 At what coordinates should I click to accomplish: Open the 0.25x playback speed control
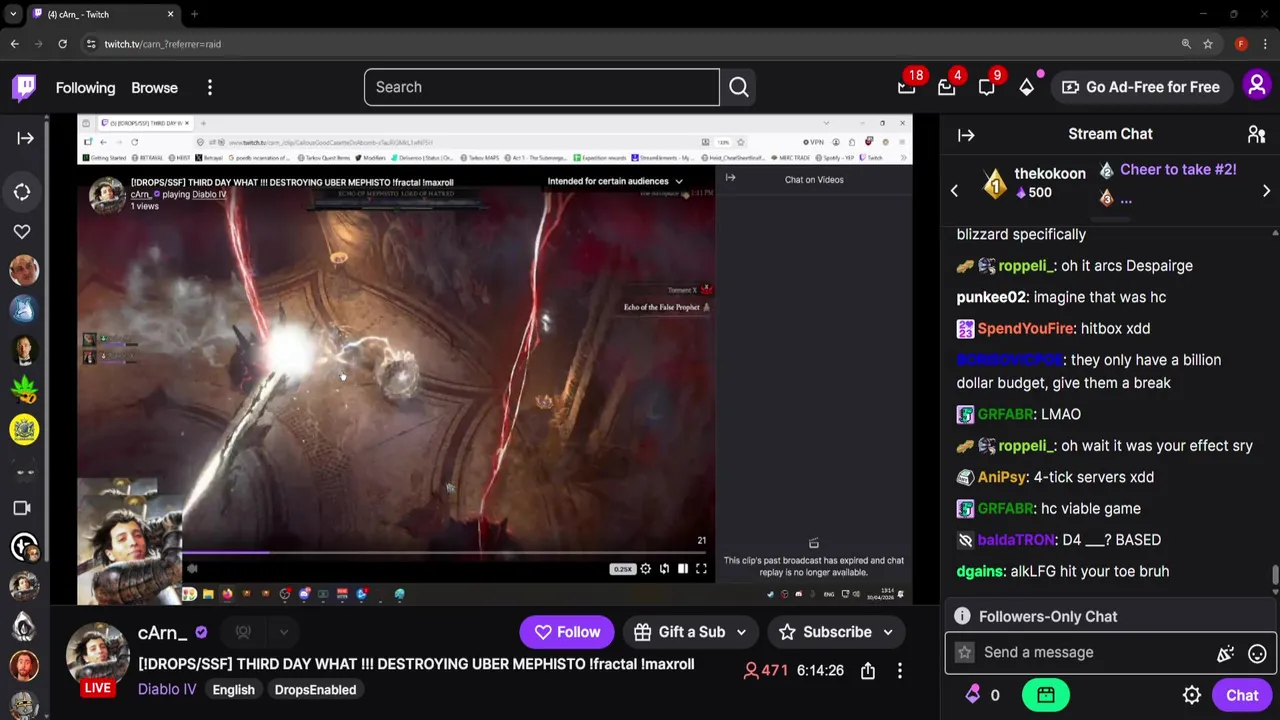point(622,569)
